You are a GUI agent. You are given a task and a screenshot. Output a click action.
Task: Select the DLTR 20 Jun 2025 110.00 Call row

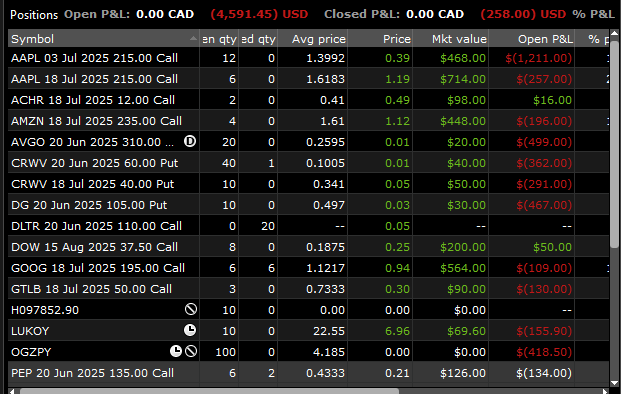pos(308,226)
